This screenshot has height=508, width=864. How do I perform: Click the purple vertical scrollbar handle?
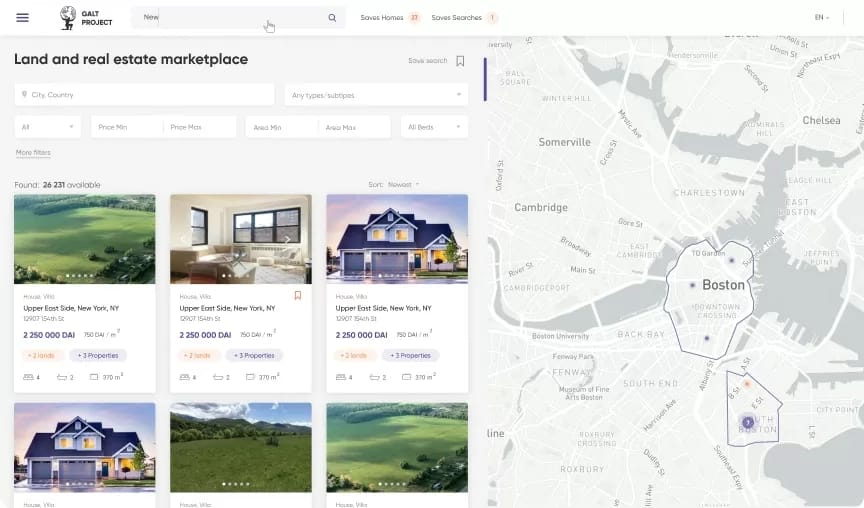[x=485, y=79]
